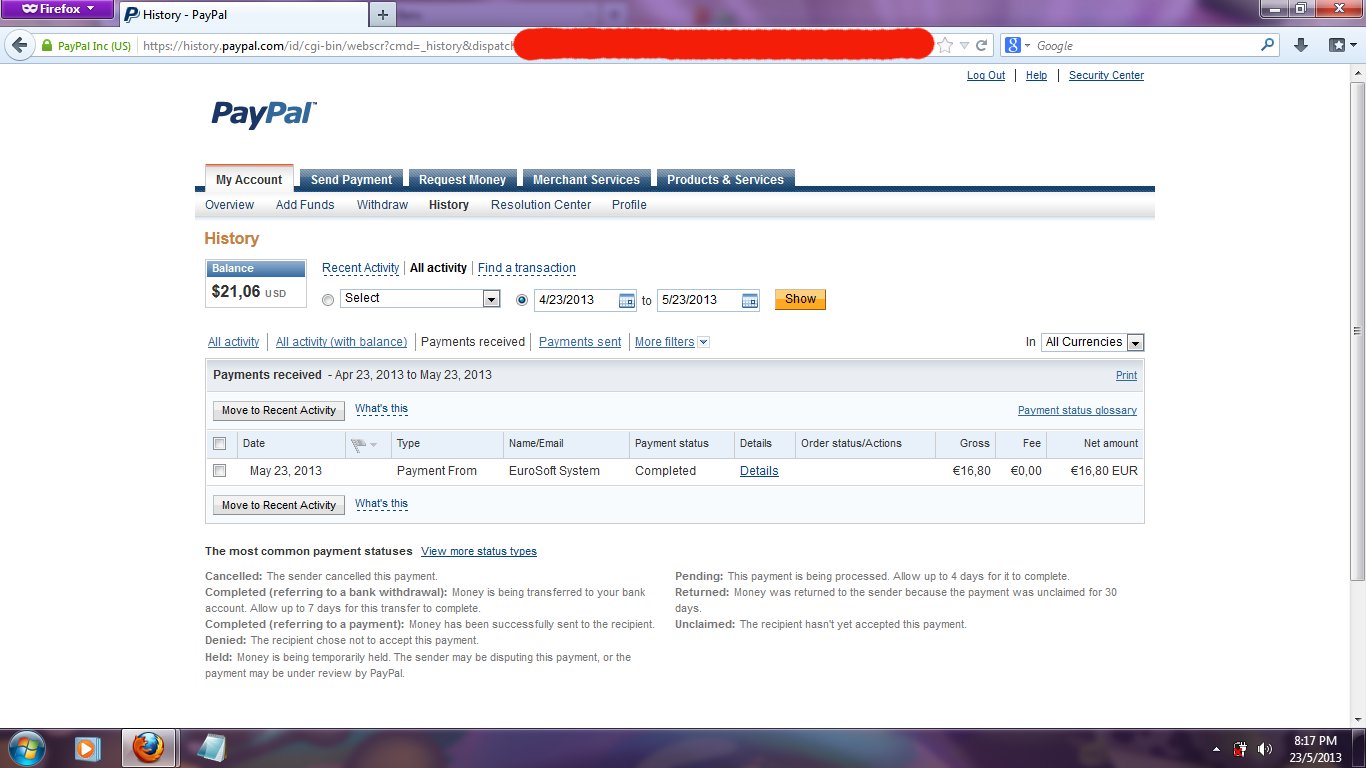Image resolution: width=1366 pixels, height=768 pixels.
Task: Go to Withdraw submenu
Action: point(382,205)
